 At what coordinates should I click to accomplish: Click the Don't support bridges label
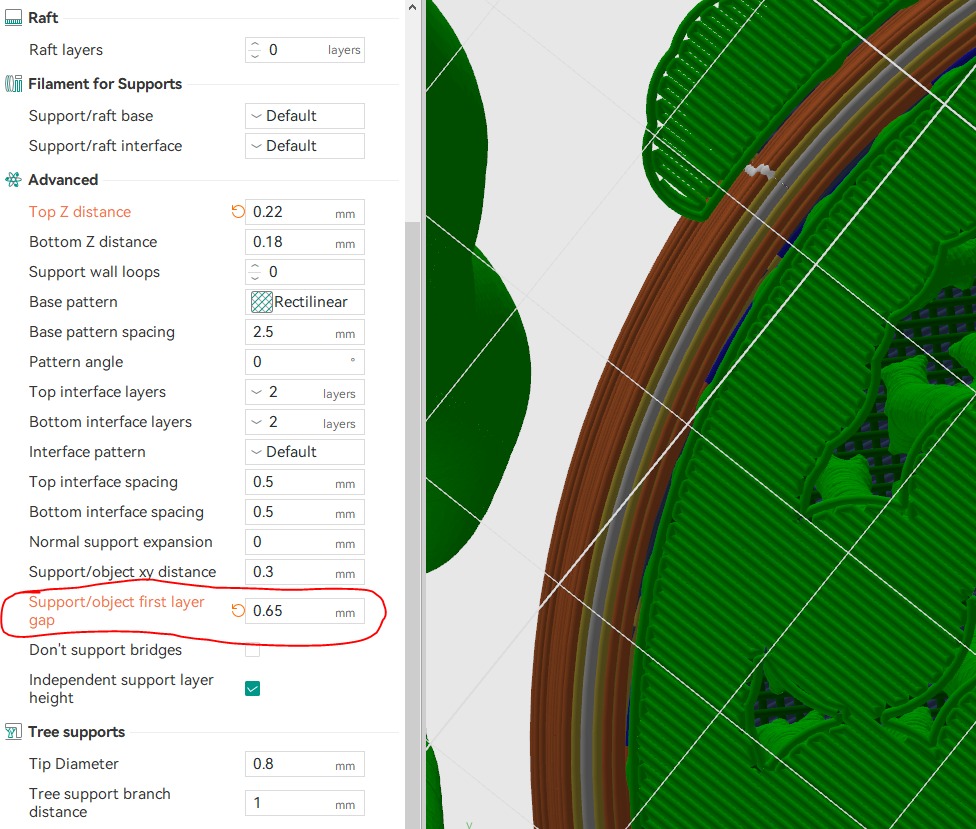[105, 650]
